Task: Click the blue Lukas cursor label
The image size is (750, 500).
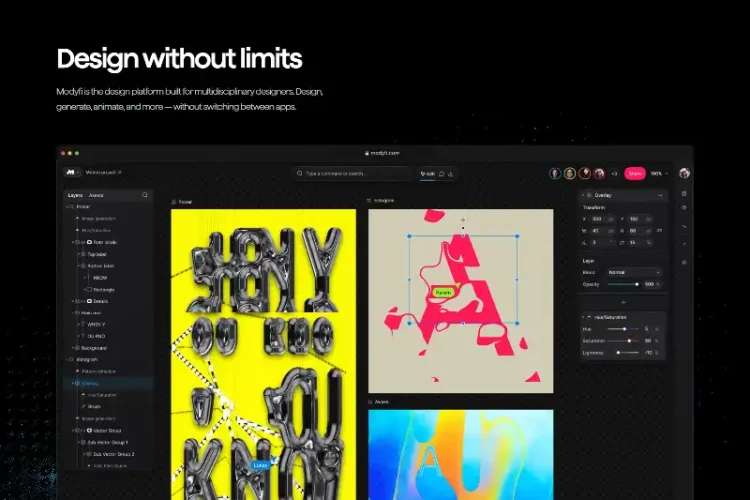Action: click(261, 465)
